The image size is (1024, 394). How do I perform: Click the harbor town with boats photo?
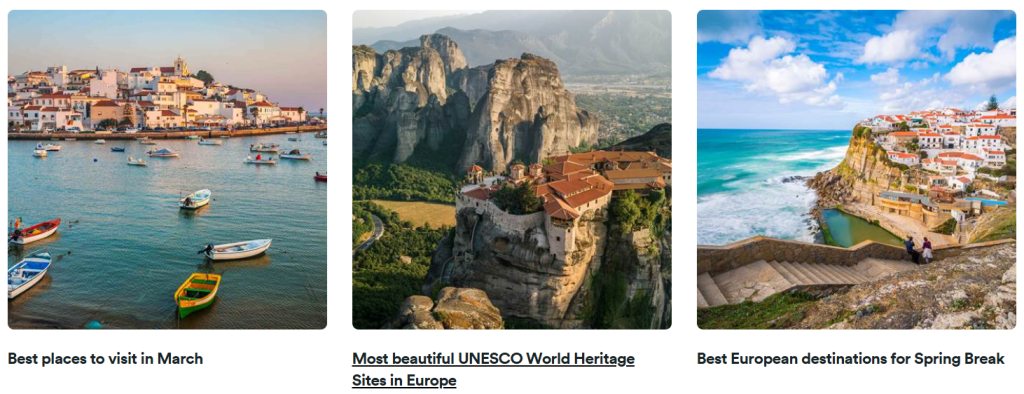(167, 169)
